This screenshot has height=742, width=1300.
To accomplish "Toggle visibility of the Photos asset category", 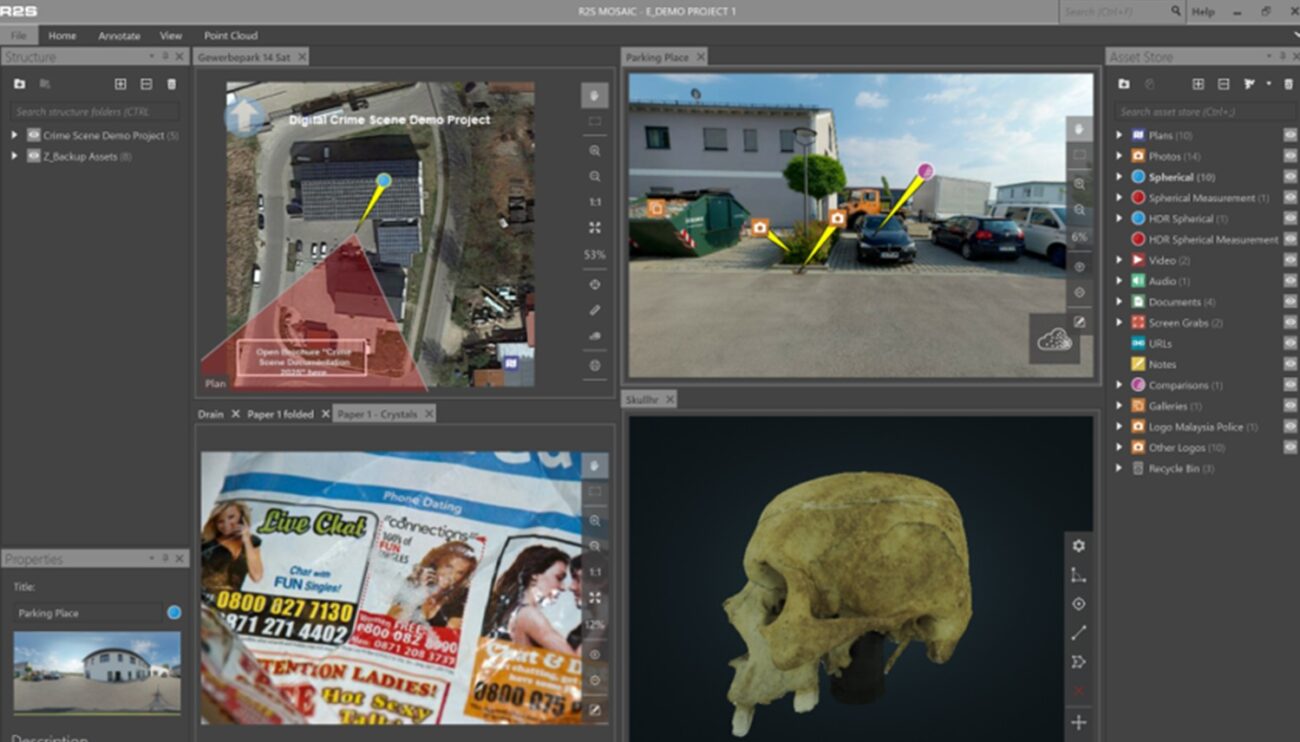I will (x=1290, y=156).
